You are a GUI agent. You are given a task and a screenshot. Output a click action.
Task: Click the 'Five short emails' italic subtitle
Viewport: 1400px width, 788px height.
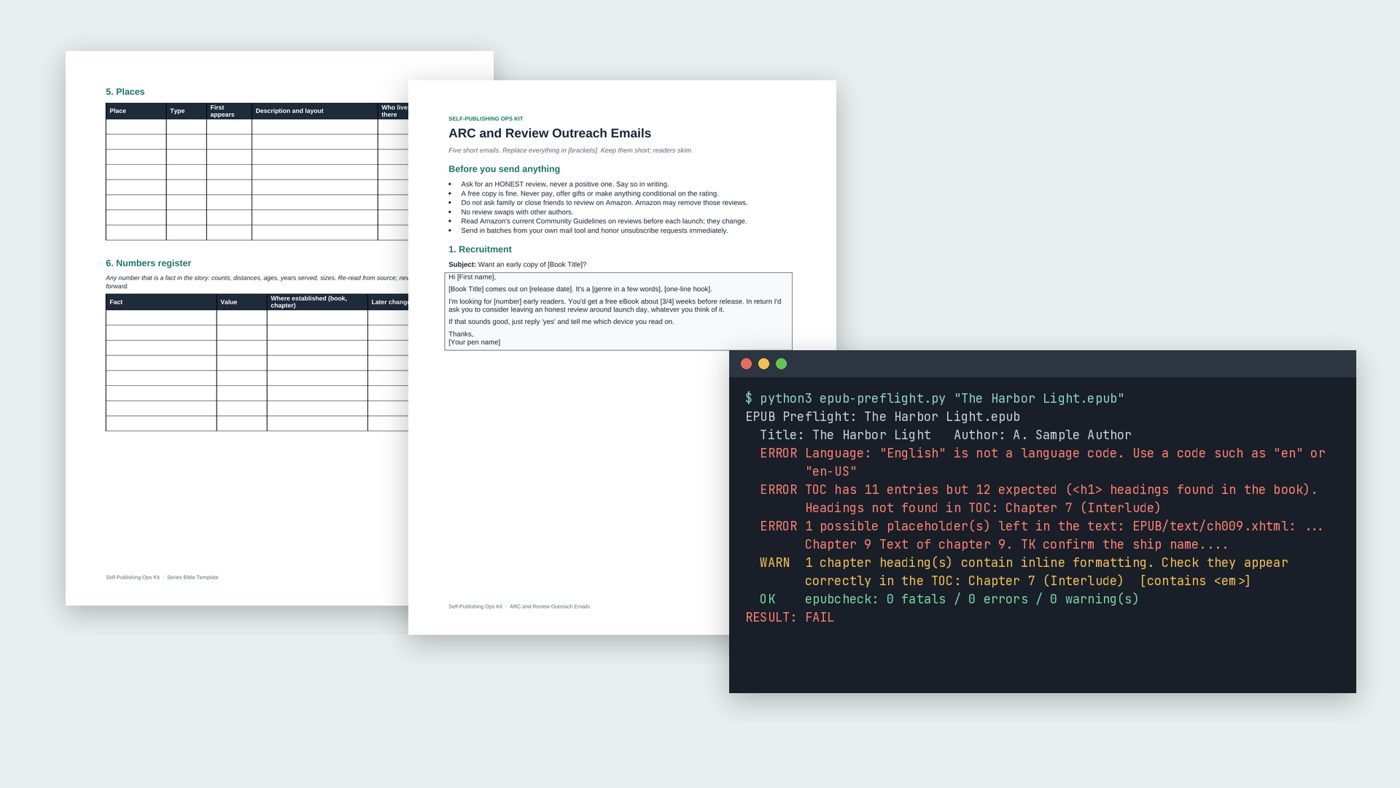[570, 151]
